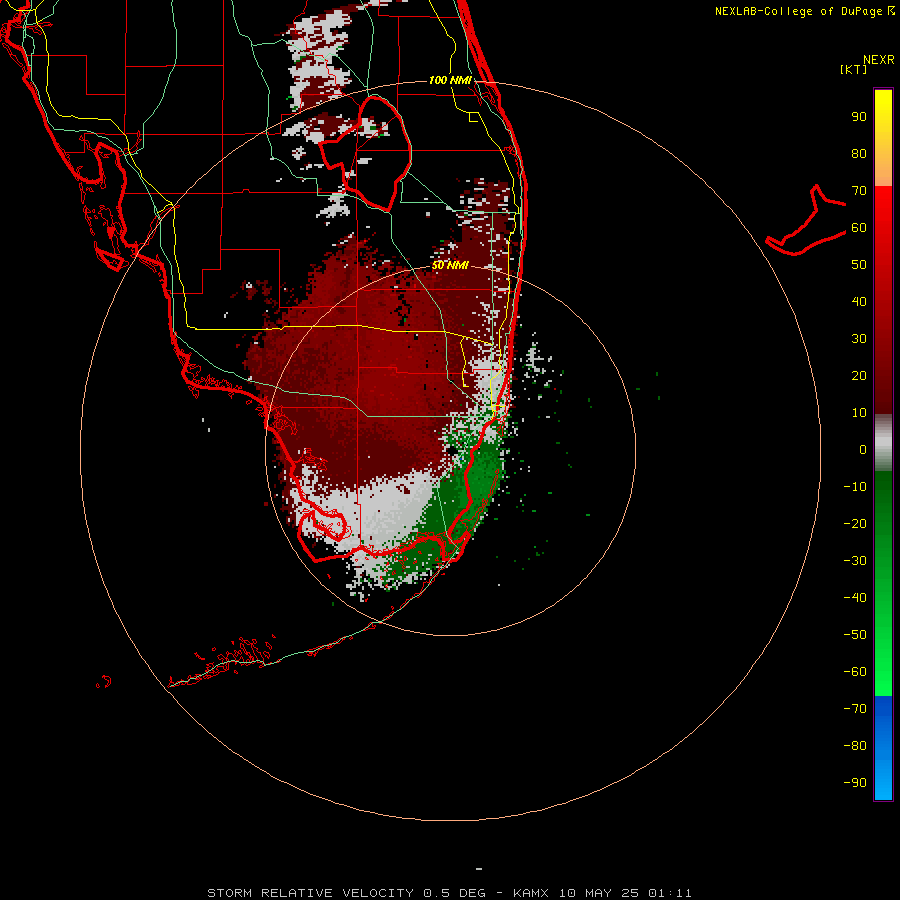
Task: Click the 0 value on velocity scale
Action: [863, 450]
